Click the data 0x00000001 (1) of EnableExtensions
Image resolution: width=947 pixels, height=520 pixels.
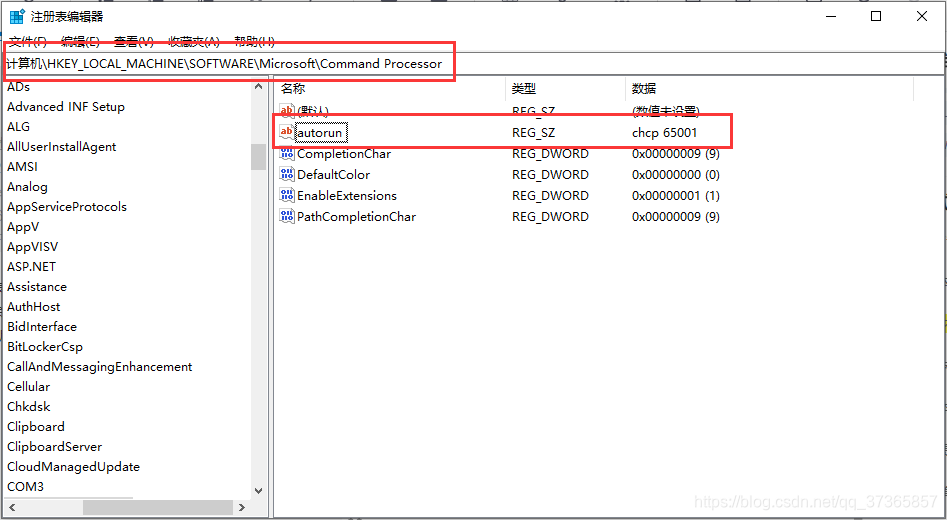[x=676, y=196]
